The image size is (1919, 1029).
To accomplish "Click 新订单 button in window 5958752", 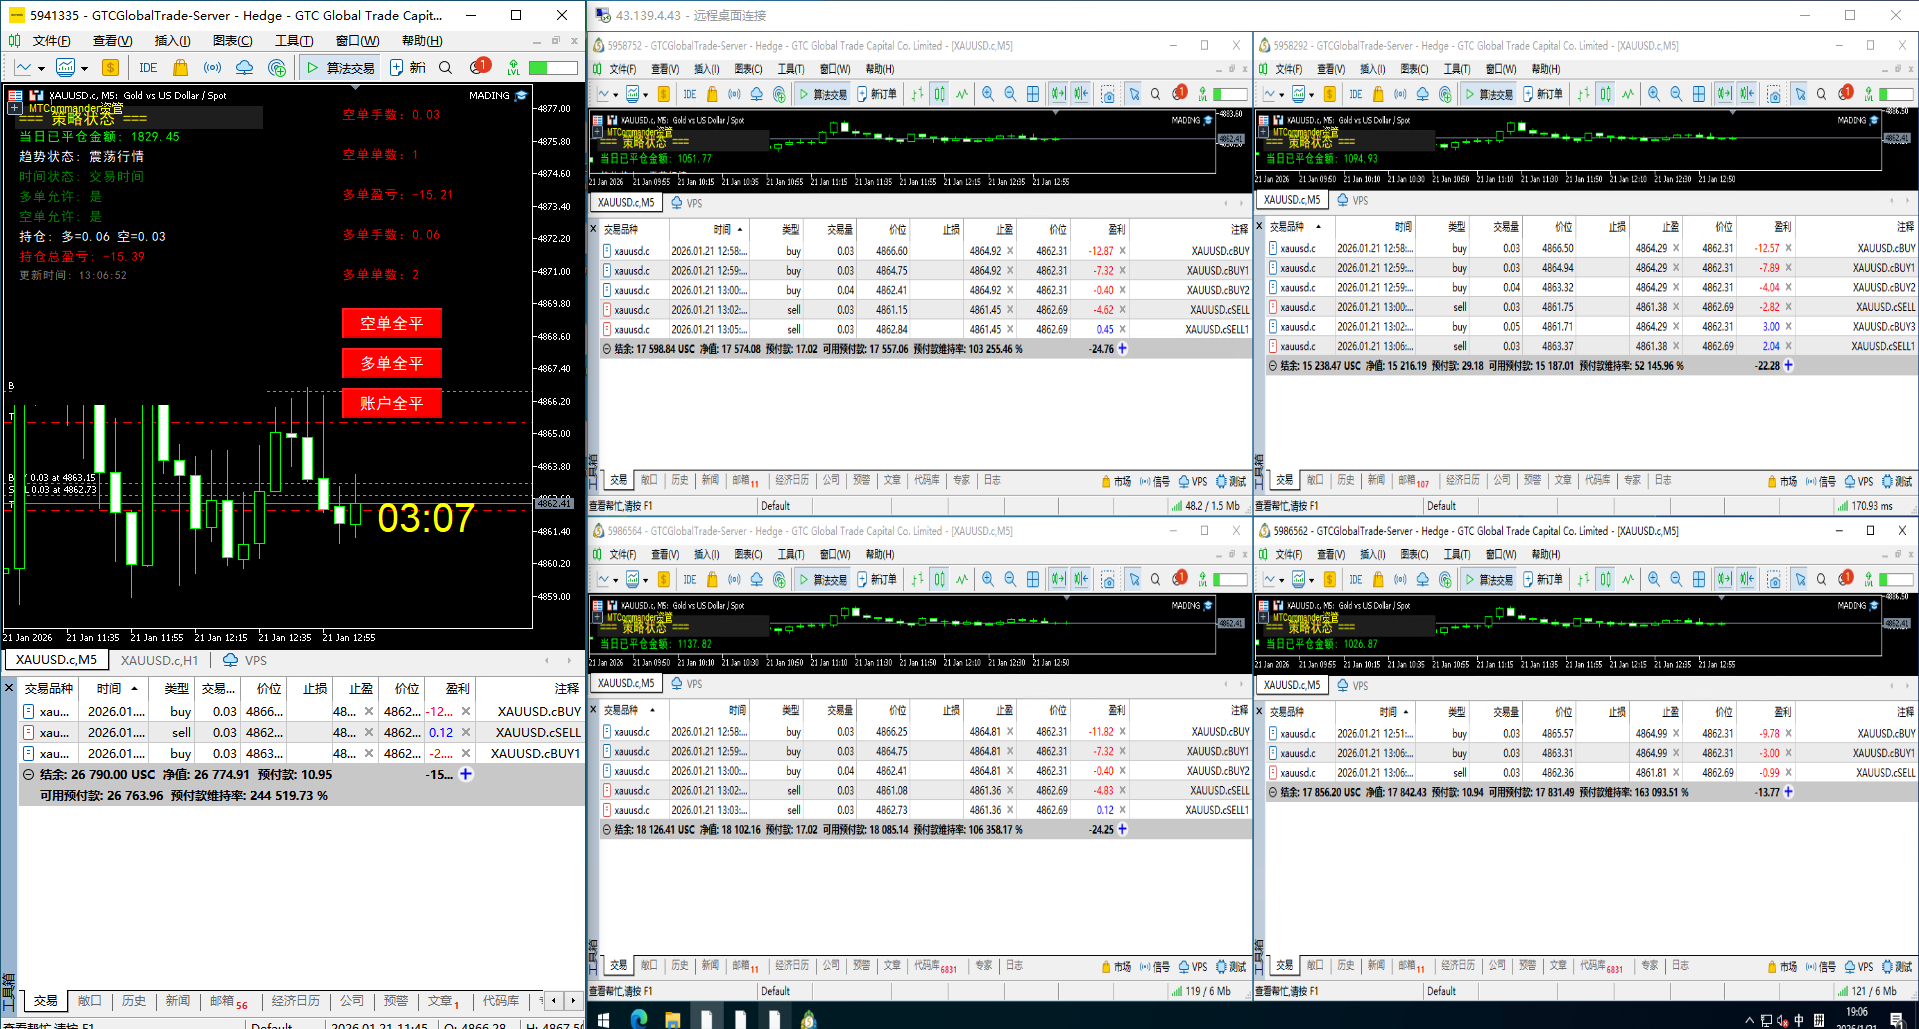I will [x=877, y=94].
